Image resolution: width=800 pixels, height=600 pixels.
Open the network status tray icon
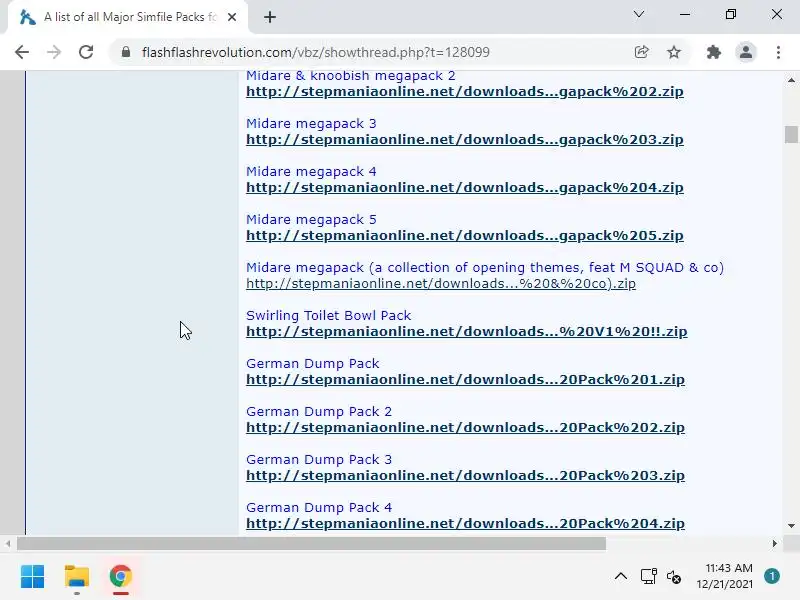click(648, 577)
